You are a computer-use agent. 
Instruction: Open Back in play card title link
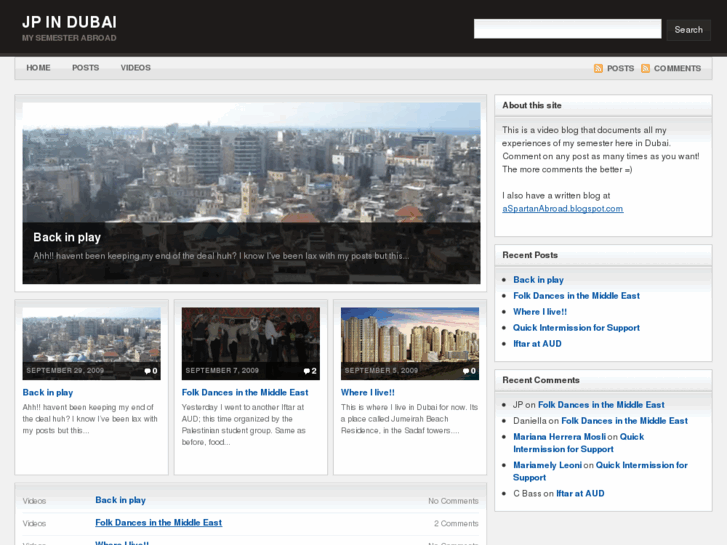[48, 392]
